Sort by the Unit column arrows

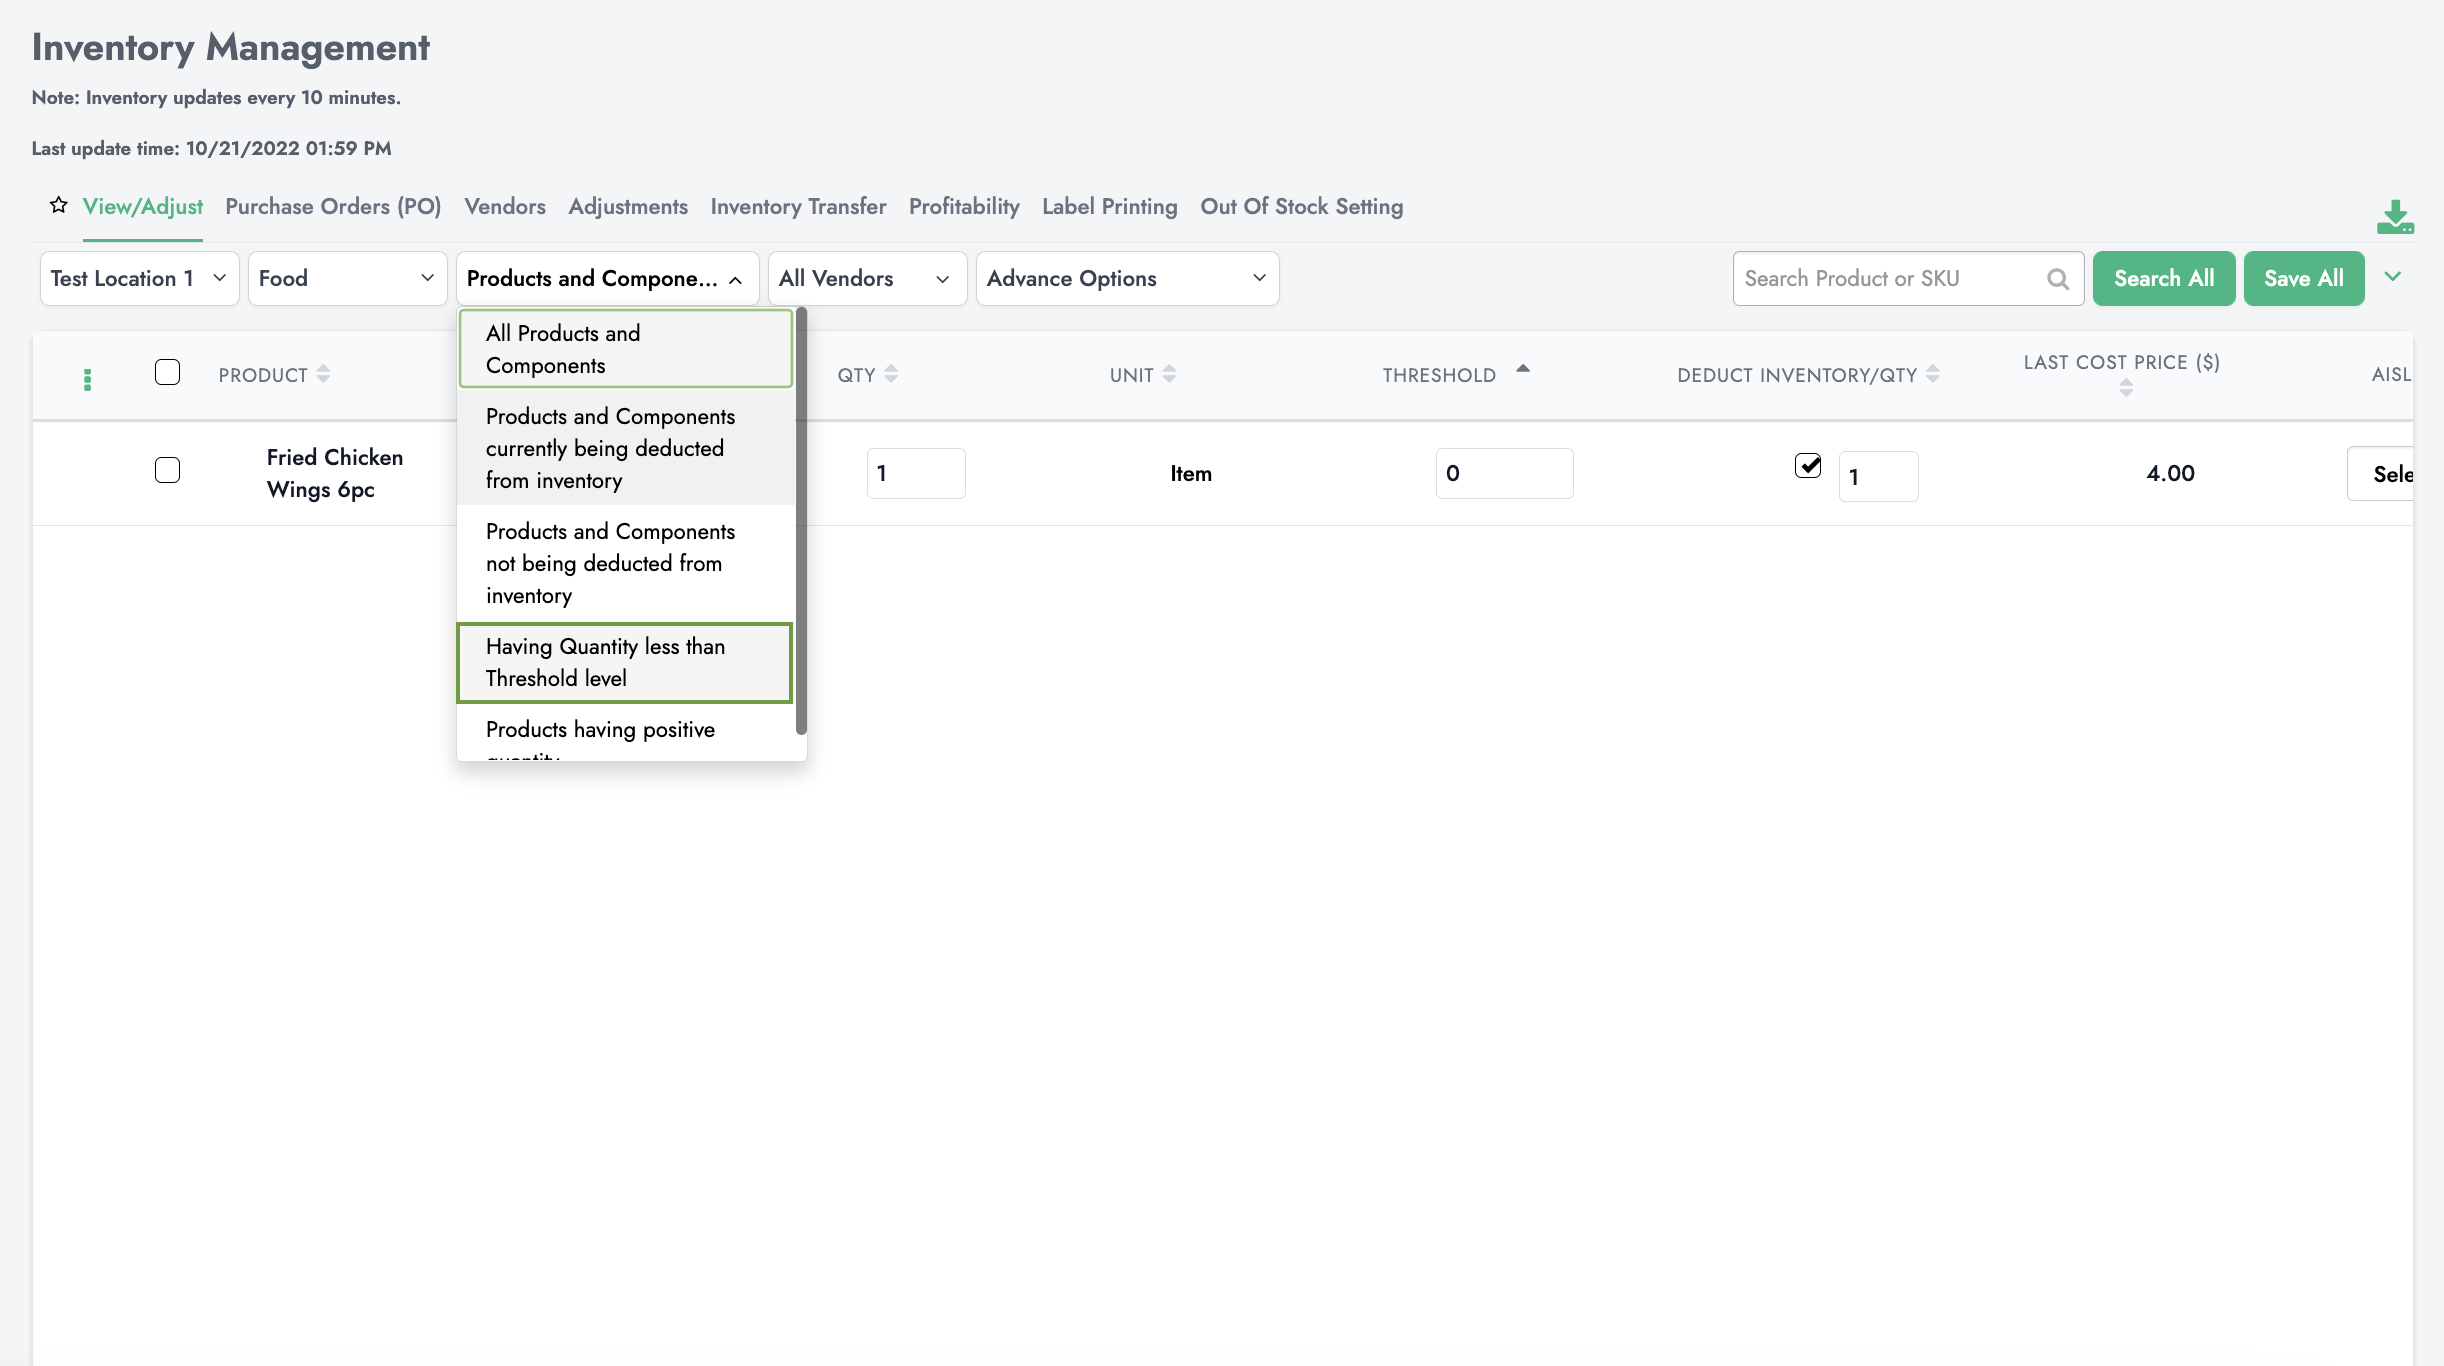[x=1169, y=374]
